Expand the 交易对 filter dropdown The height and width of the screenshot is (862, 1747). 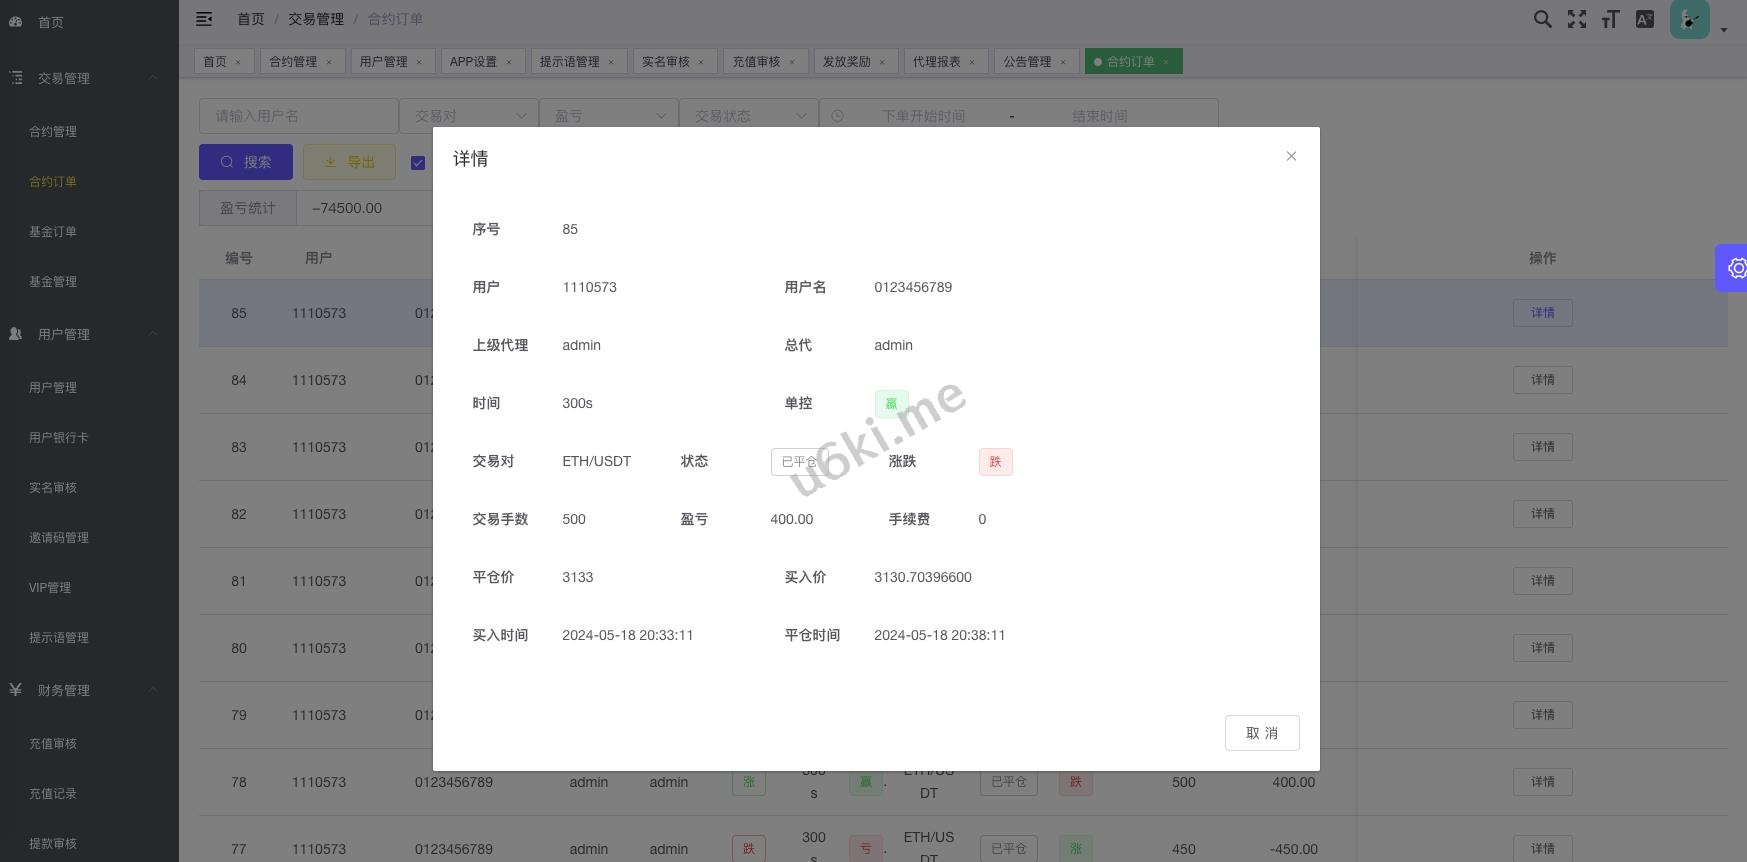[469, 116]
